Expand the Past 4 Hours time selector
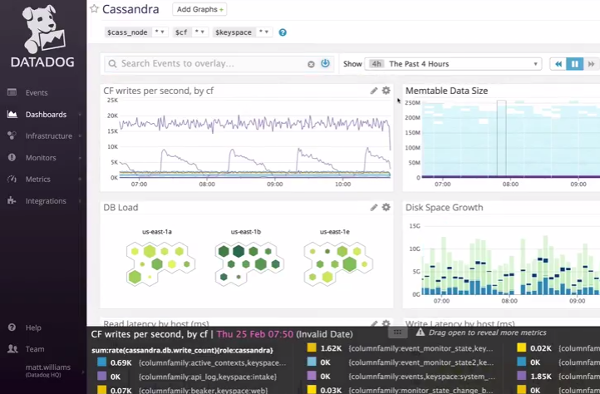 pos(453,64)
